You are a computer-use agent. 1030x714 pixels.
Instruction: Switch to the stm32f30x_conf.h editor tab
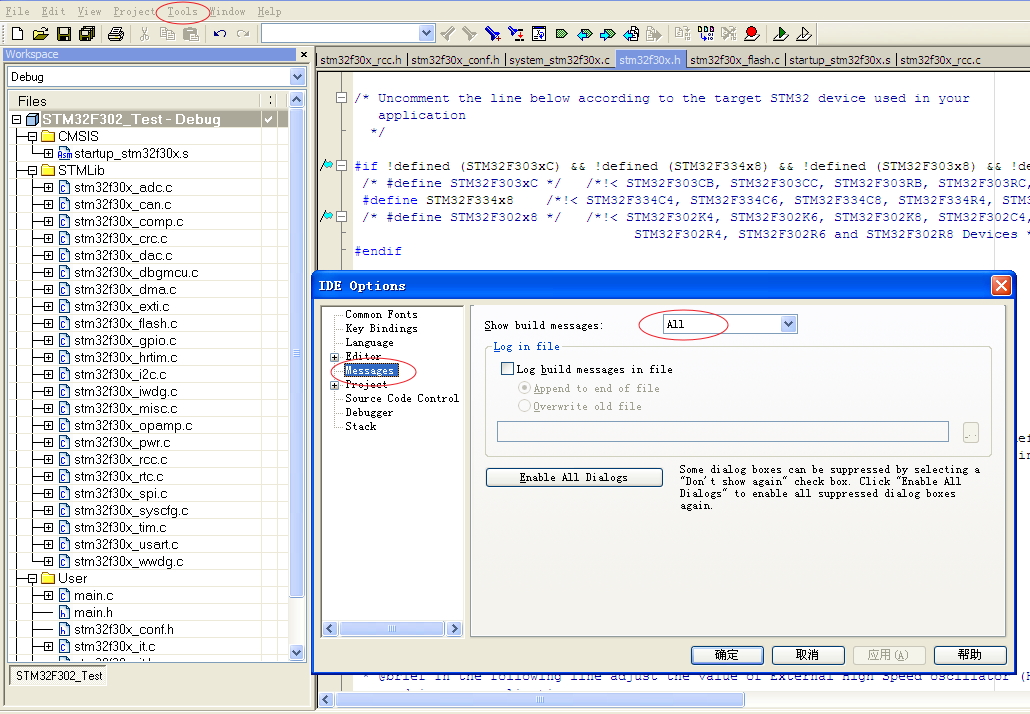tap(456, 60)
